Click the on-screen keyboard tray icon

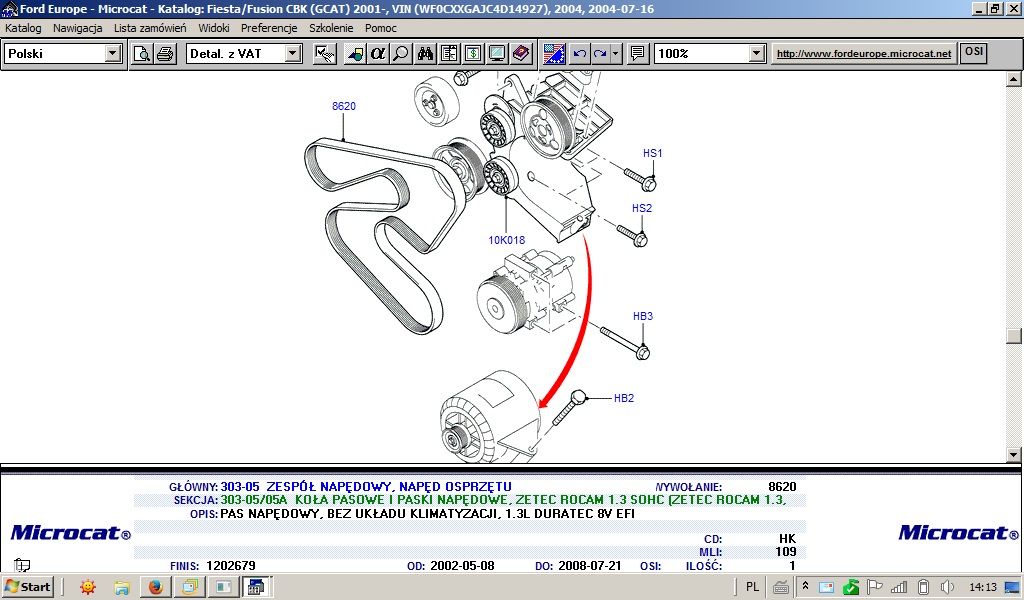click(x=780, y=587)
